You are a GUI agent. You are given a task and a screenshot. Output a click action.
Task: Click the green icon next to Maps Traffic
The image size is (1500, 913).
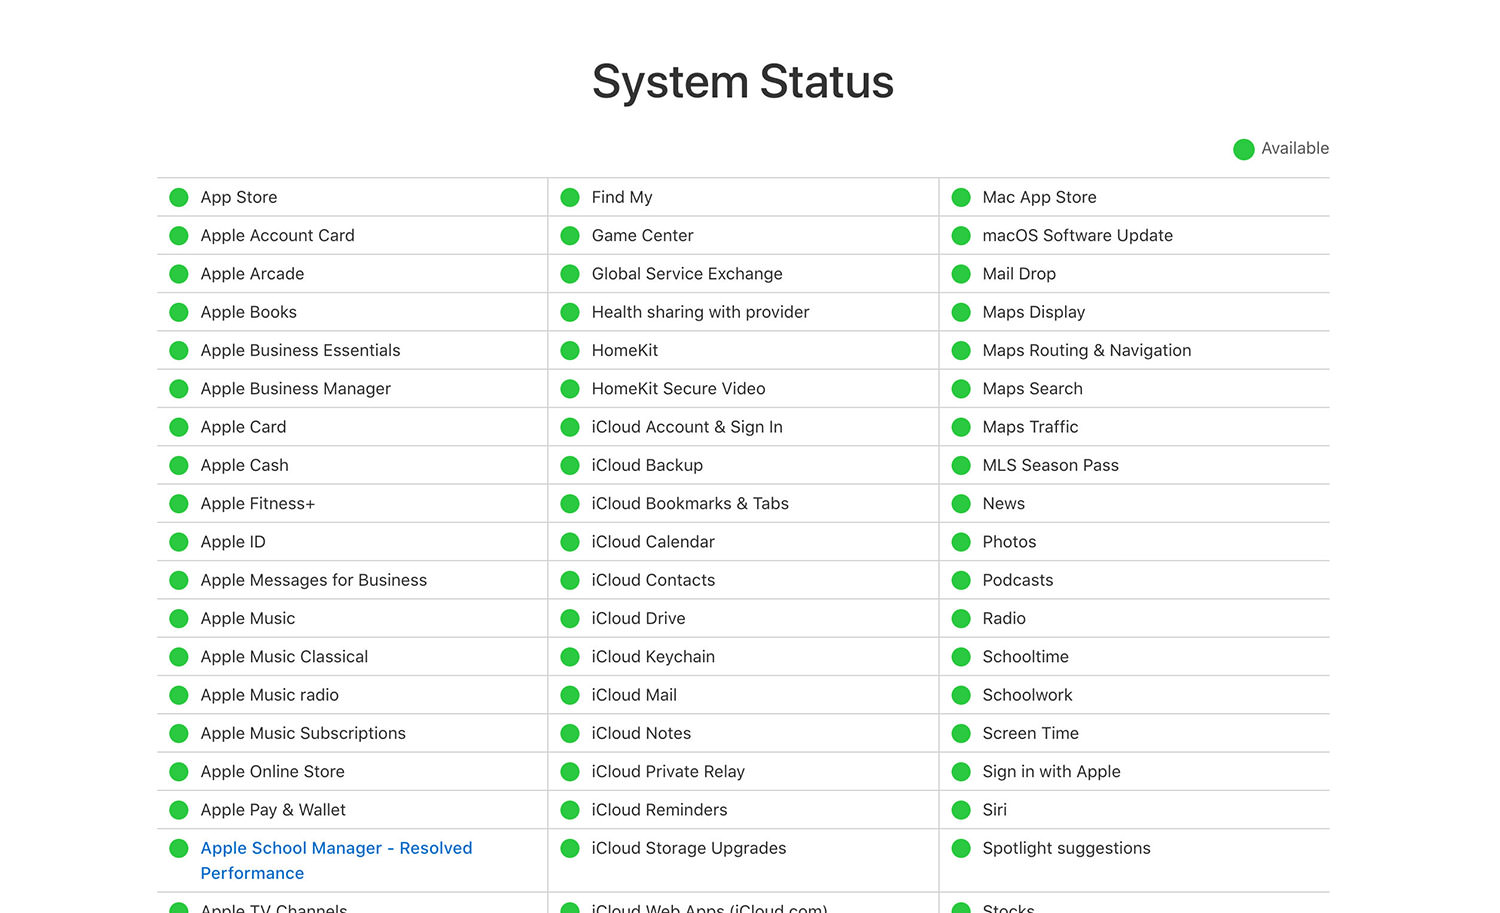pos(961,427)
